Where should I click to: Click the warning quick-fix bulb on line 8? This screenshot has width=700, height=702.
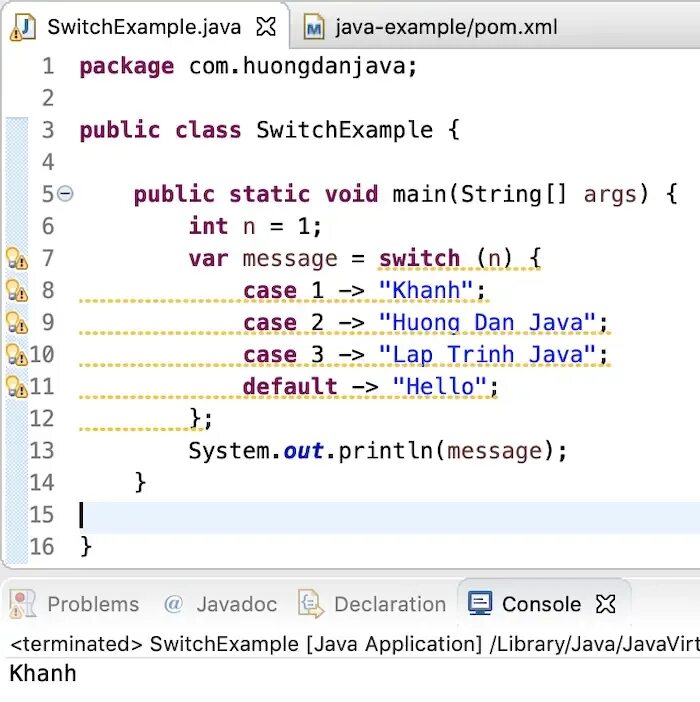[x=17, y=290]
